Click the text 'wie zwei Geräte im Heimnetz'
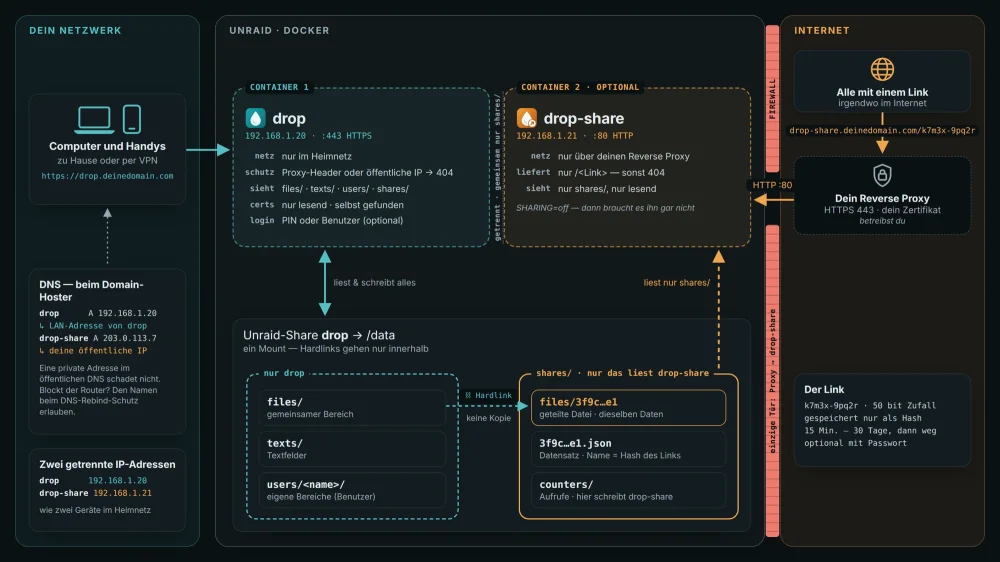This screenshot has height=562, width=1000. pos(95,510)
